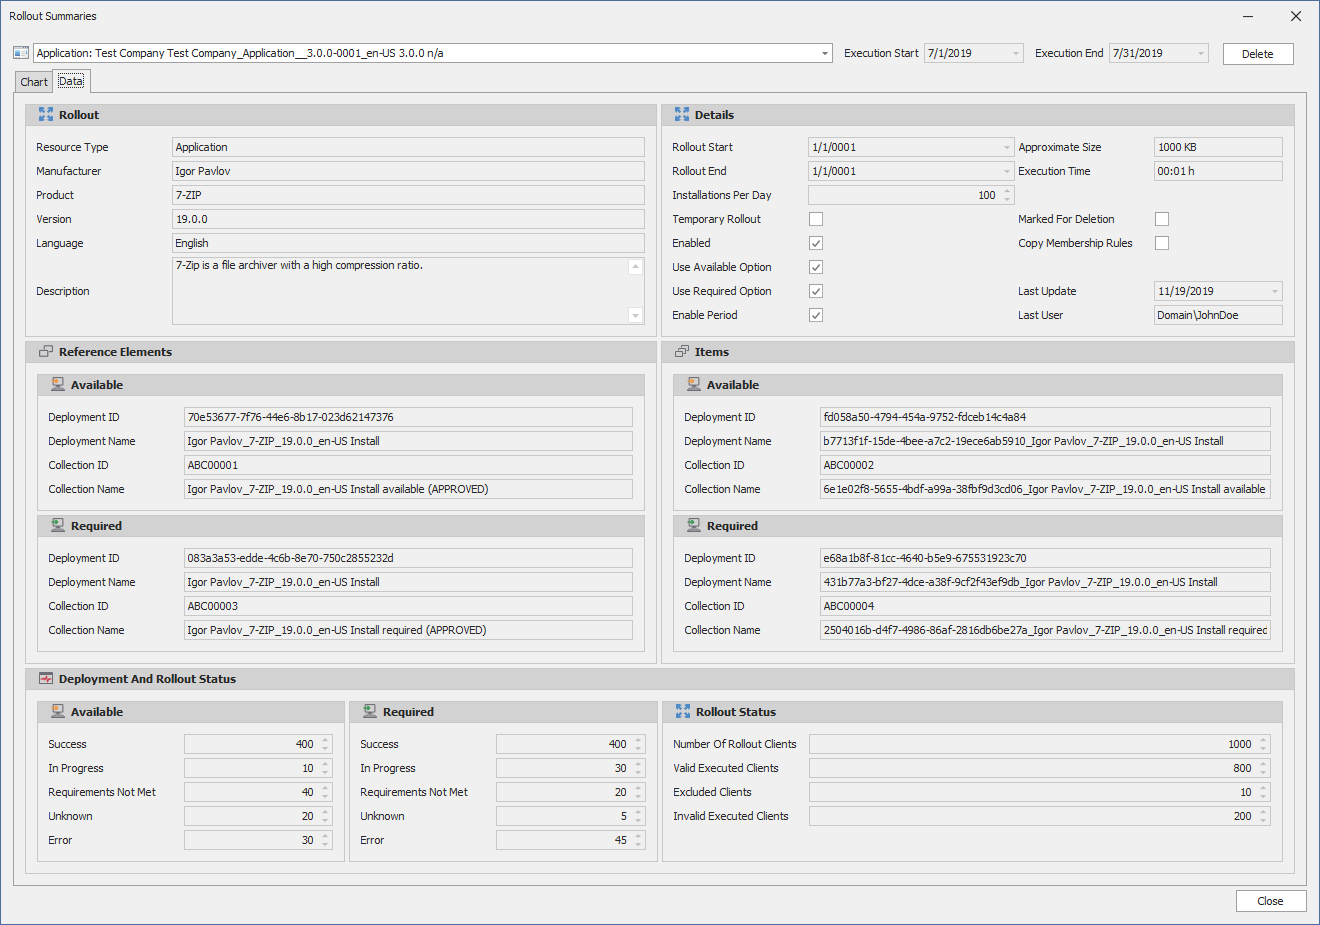Click the Details section header icon

(x=682, y=115)
